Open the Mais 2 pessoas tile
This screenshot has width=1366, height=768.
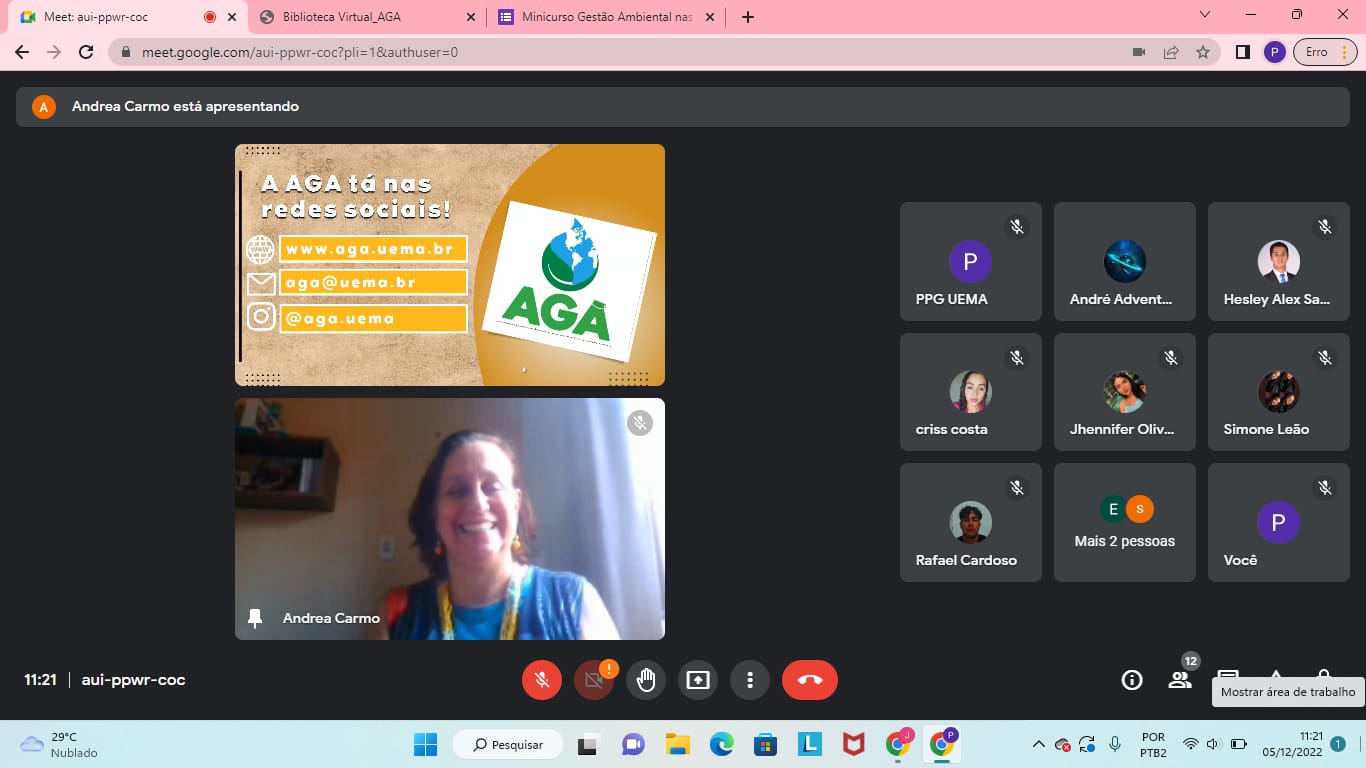click(1125, 522)
